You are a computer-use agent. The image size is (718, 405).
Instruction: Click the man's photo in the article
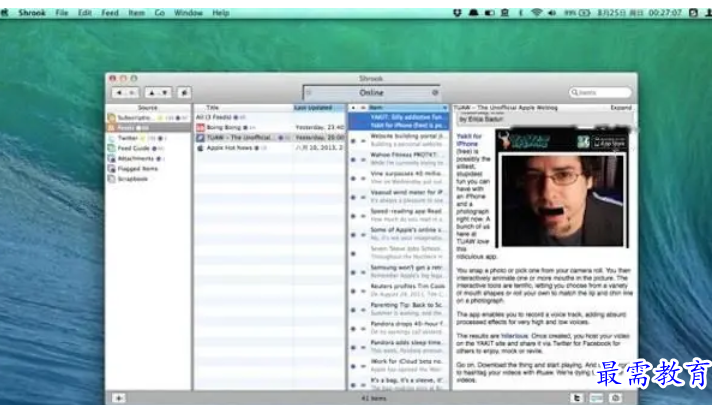(x=562, y=201)
